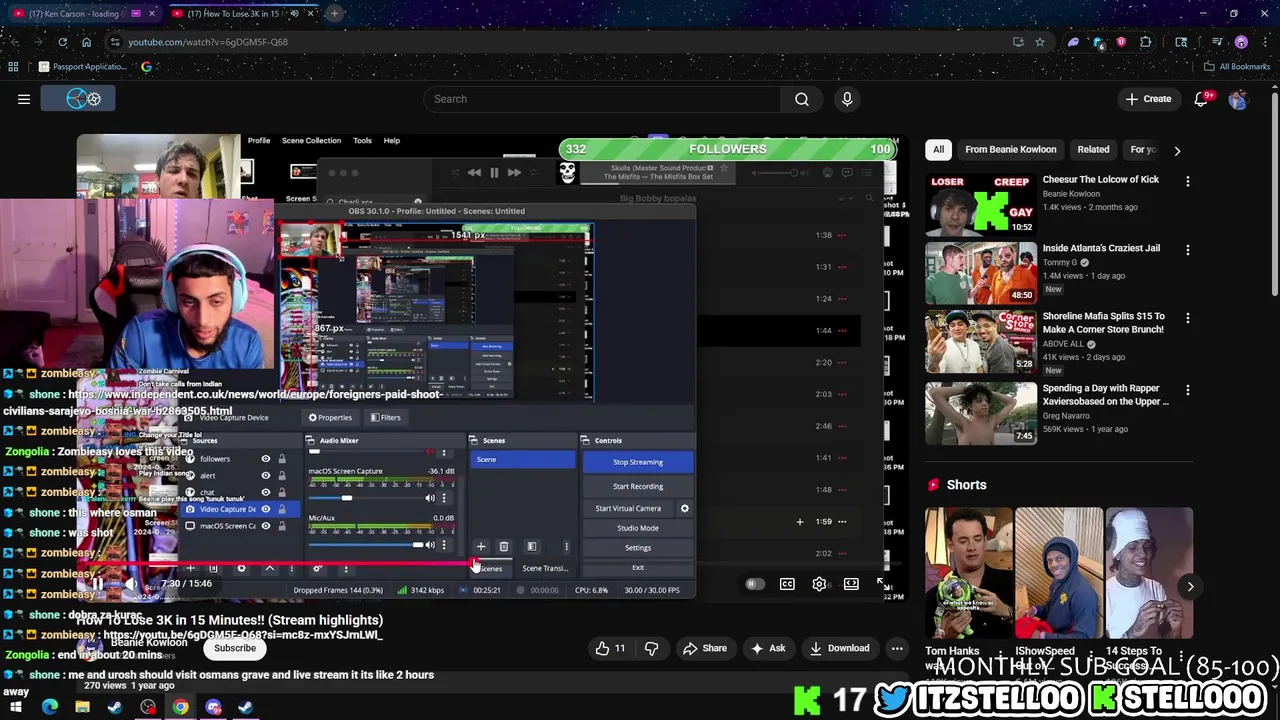Open YouTube player settings gear
Screen dimensions: 1280x720
[x=819, y=584]
